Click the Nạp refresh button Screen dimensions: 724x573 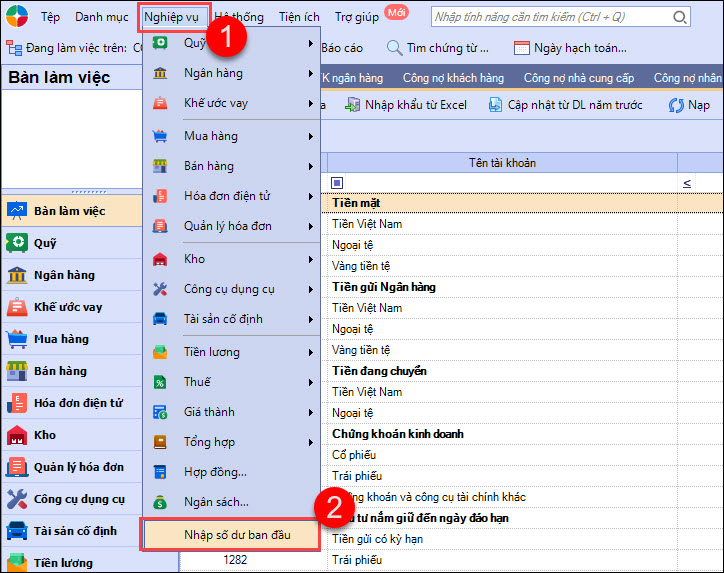(x=688, y=105)
